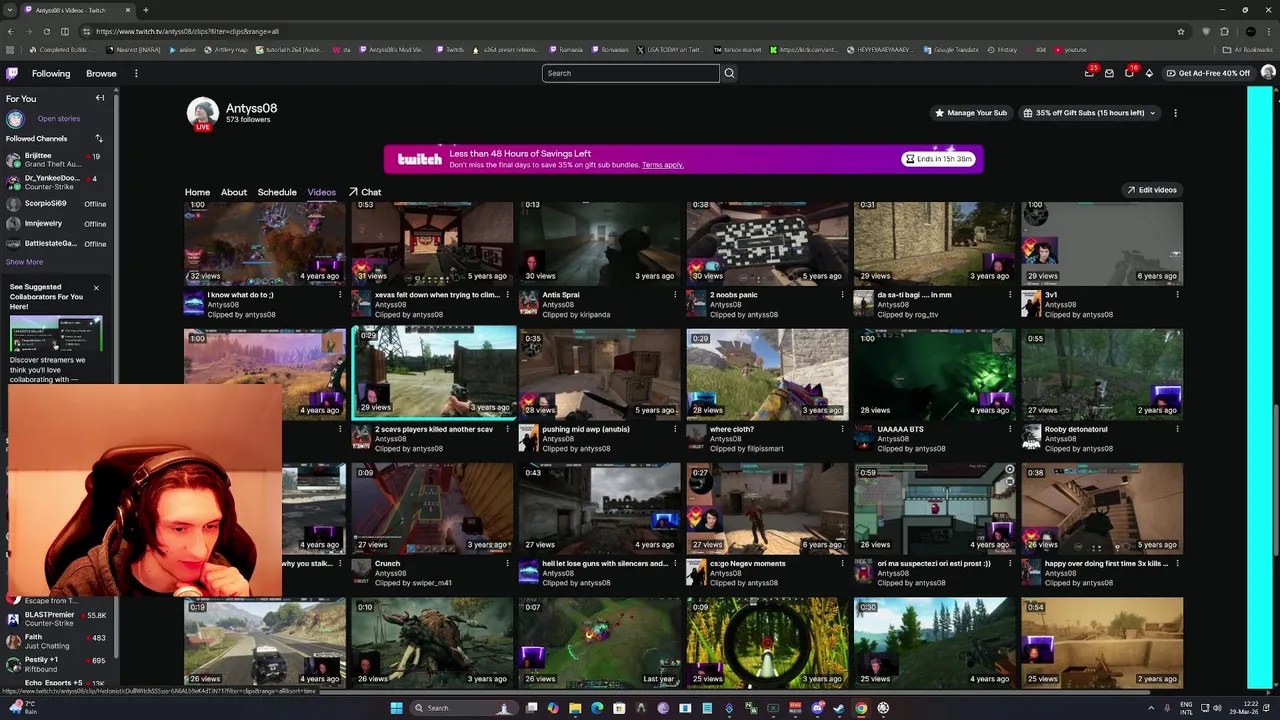Play the 'Crunch' clip thumbnail

432,507
